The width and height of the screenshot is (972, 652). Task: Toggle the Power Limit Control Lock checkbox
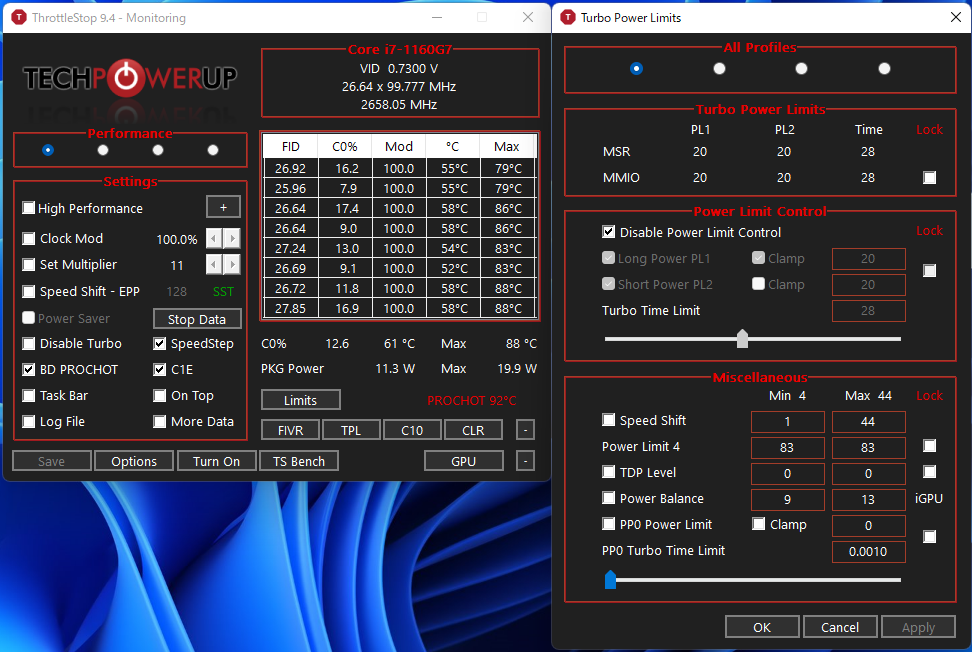[x=929, y=271]
